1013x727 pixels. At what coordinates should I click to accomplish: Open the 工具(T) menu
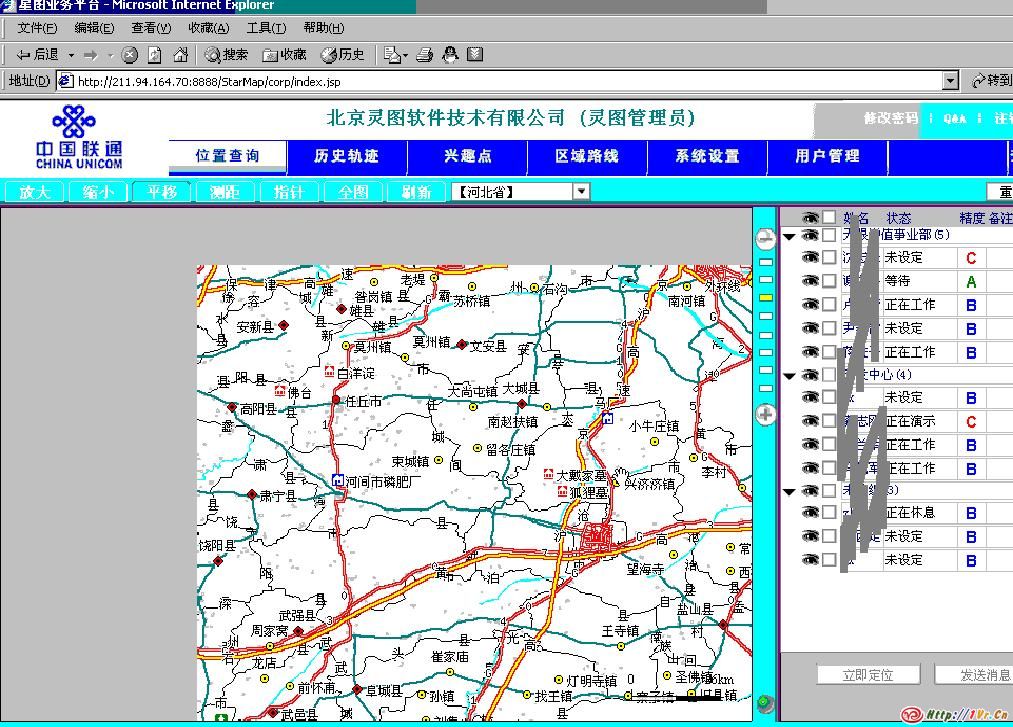coord(266,28)
